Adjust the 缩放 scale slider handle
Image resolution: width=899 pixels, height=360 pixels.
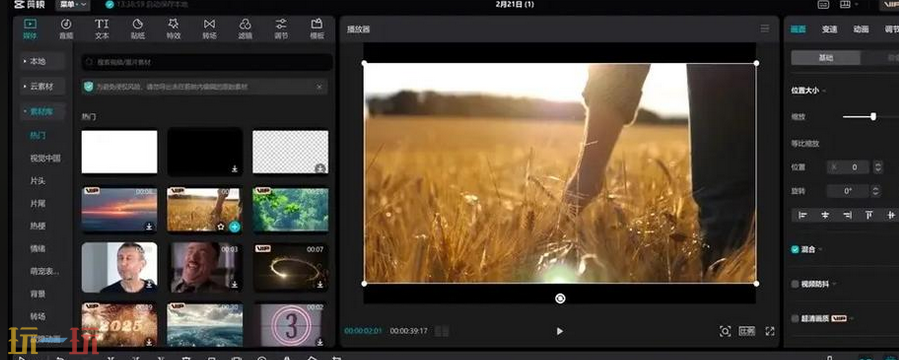873,116
